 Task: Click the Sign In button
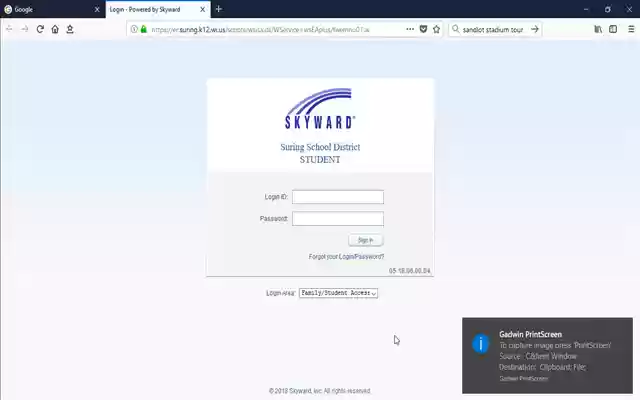pos(366,240)
